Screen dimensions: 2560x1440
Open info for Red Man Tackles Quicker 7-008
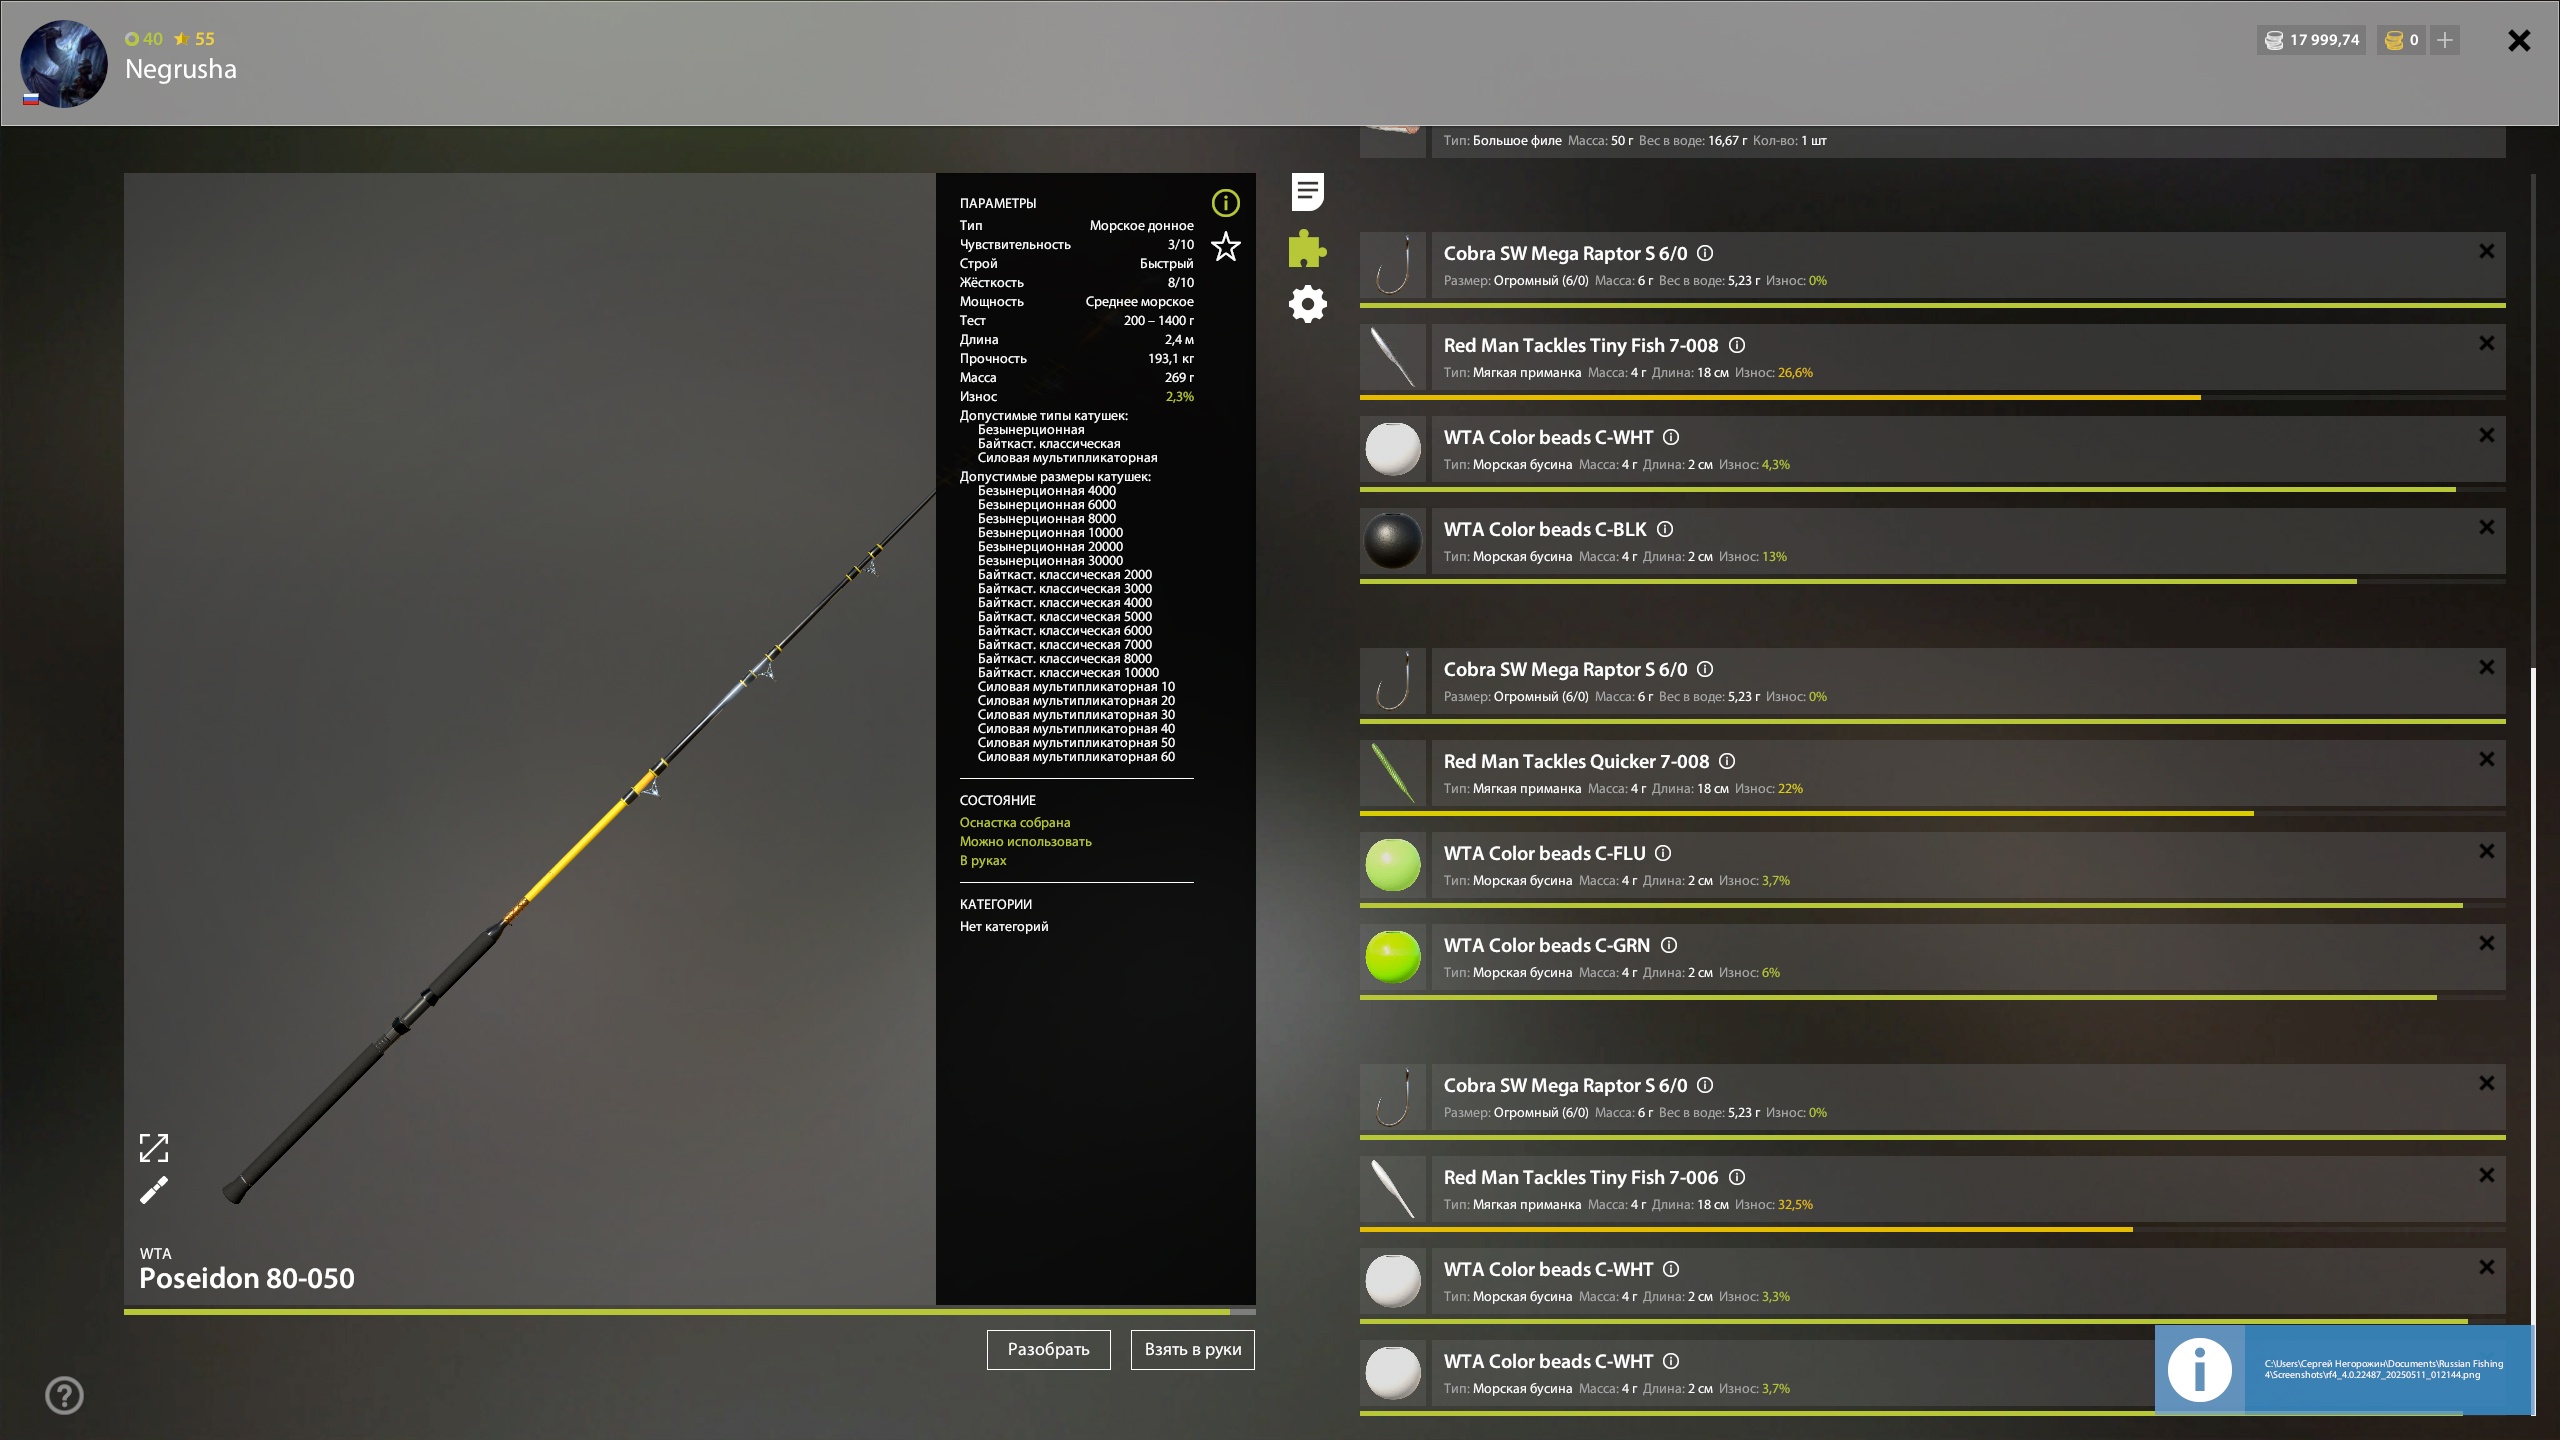pyautogui.click(x=1727, y=761)
